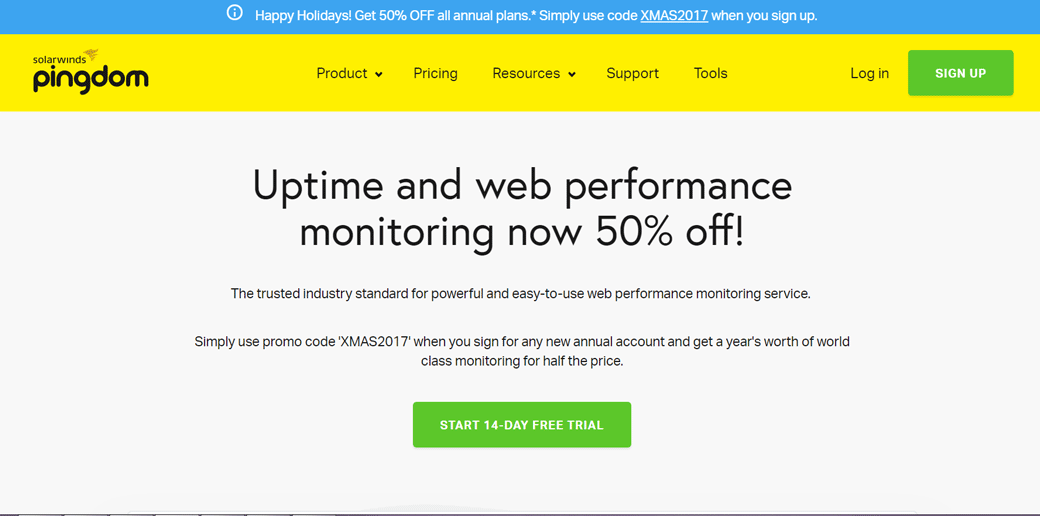
Task: Click the info icon in the holiday banner
Action: pyautogui.click(x=235, y=13)
